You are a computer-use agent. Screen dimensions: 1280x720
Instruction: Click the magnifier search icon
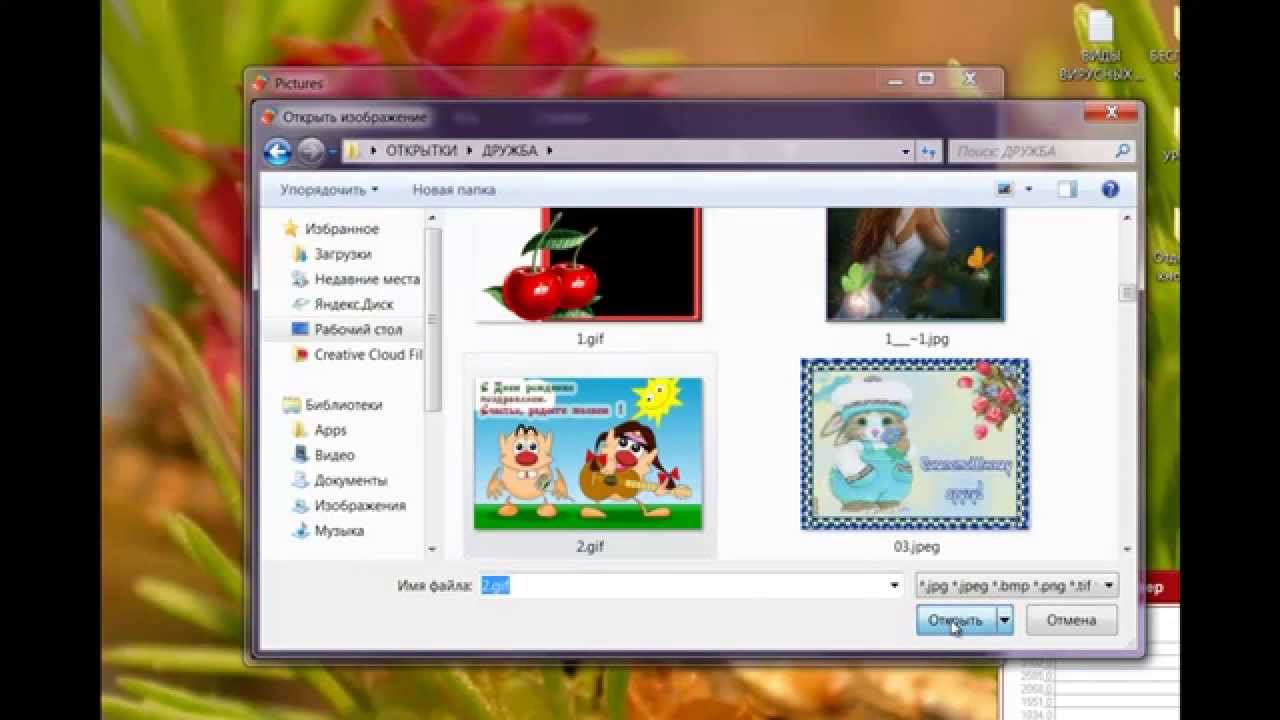tap(1122, 151)
